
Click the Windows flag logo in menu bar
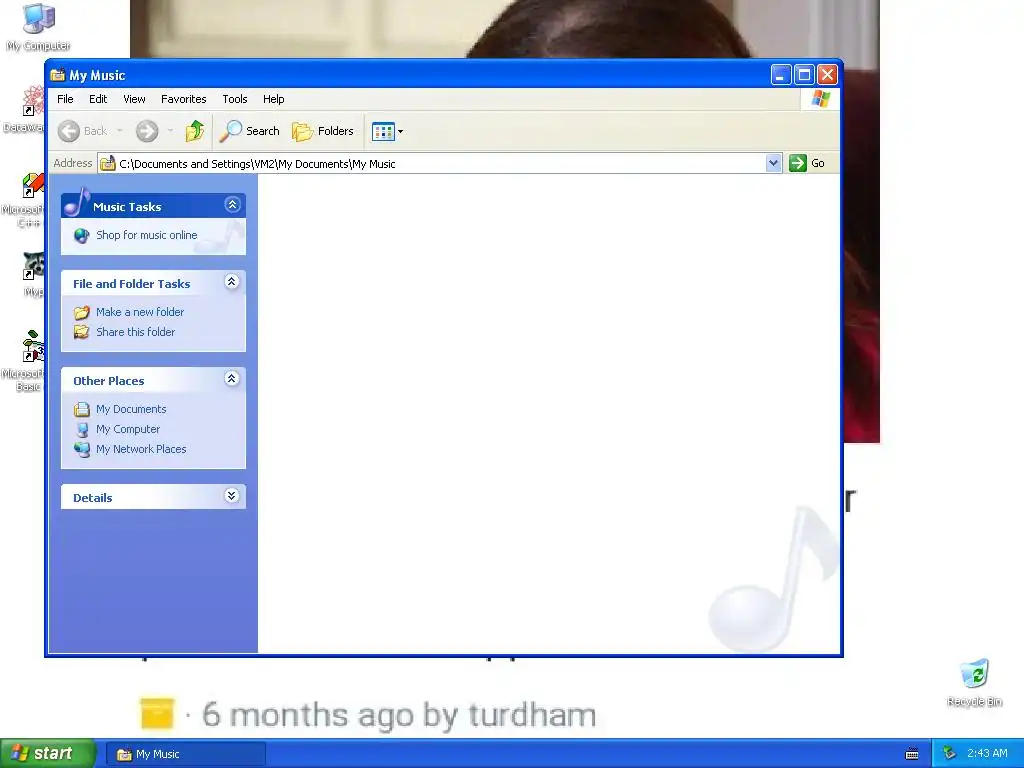[x=820, y=99]
